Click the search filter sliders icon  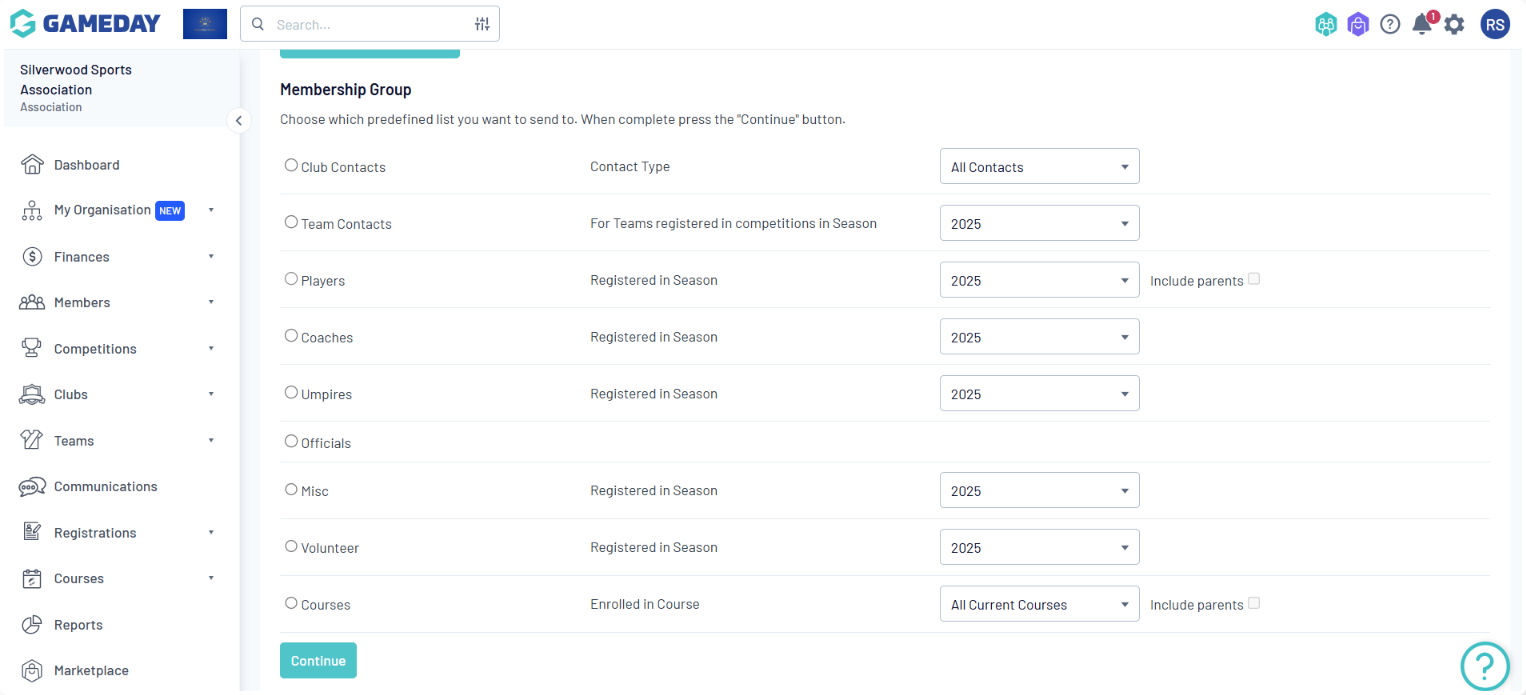click(482, 24)
